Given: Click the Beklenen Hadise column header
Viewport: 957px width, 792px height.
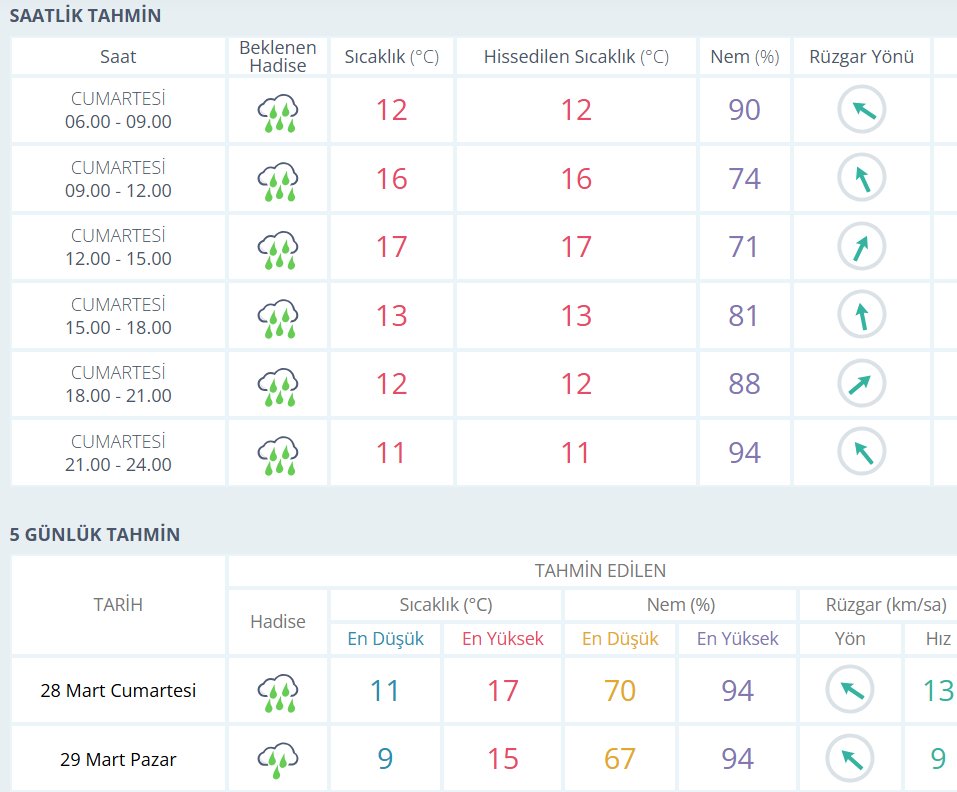Looking at the screenshot, I should pos(278,57).
